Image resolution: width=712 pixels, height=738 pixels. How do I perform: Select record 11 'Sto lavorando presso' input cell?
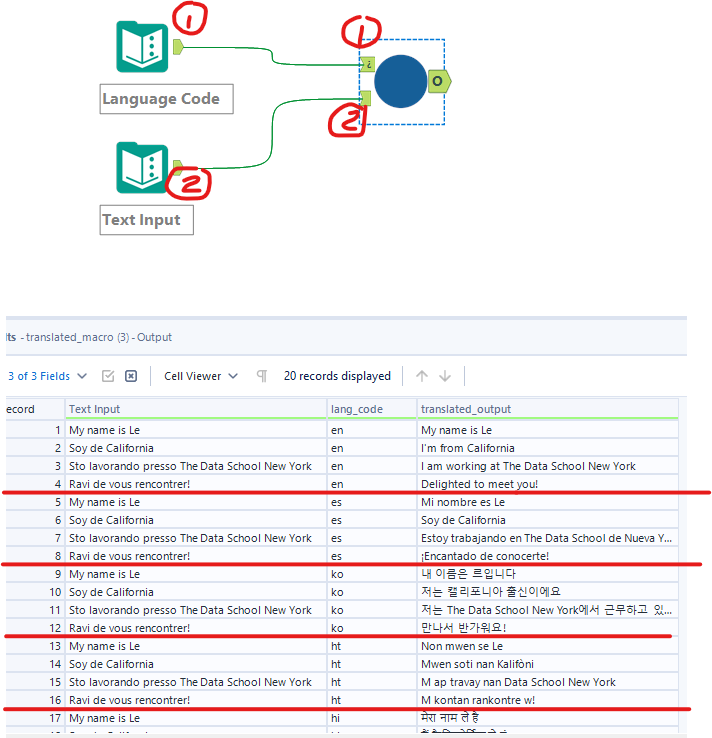(196, 610)
